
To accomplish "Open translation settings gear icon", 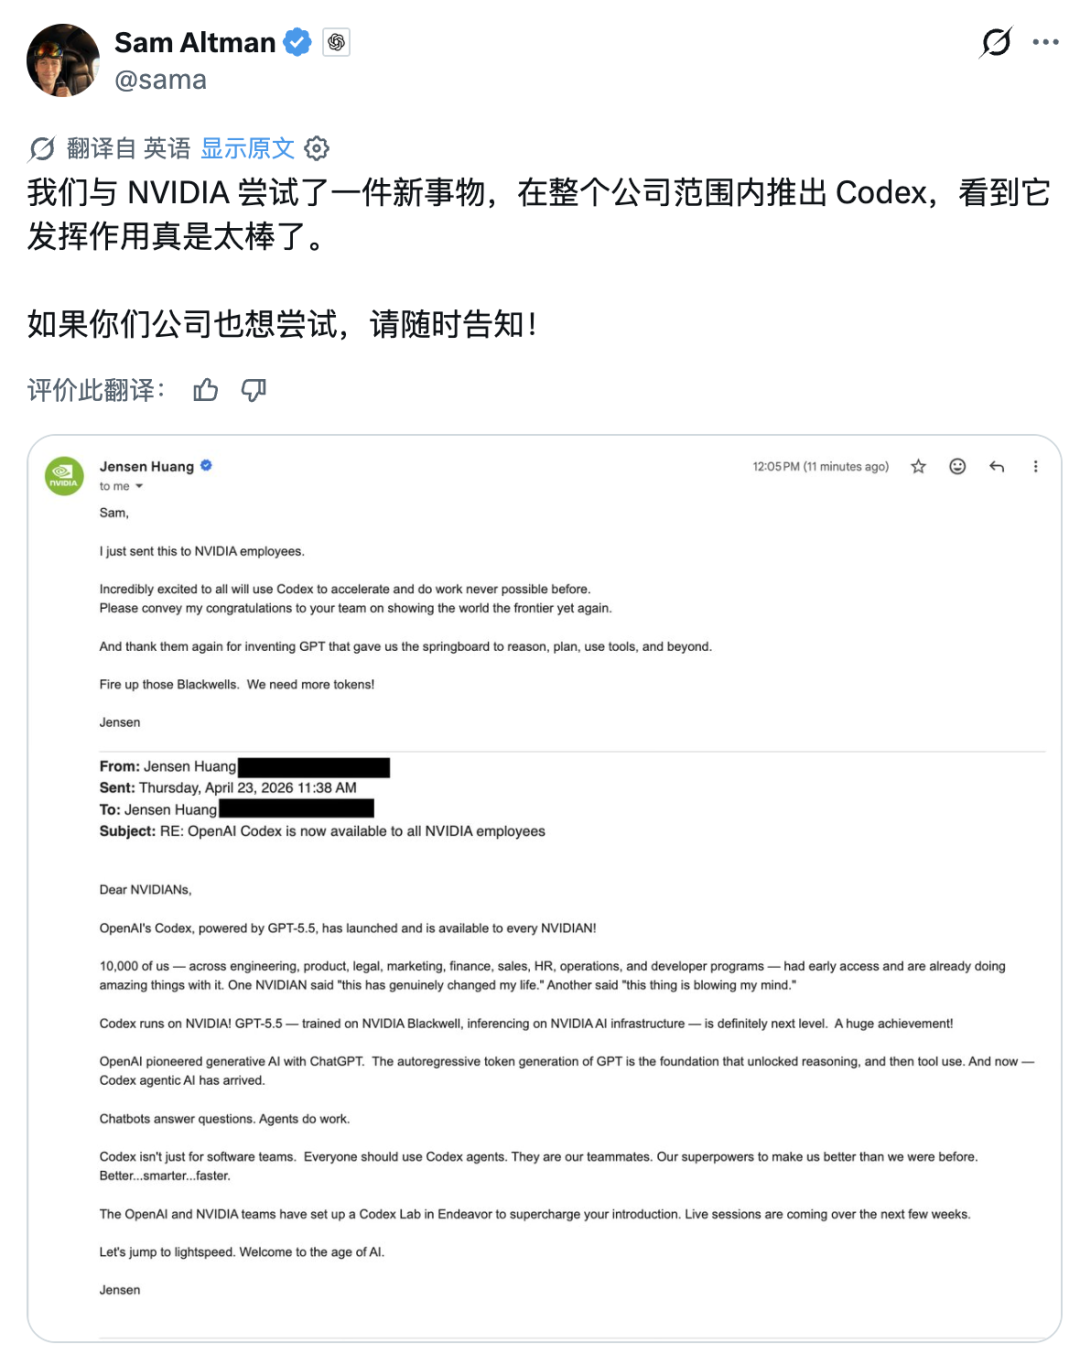I will (x=317, y=149).
